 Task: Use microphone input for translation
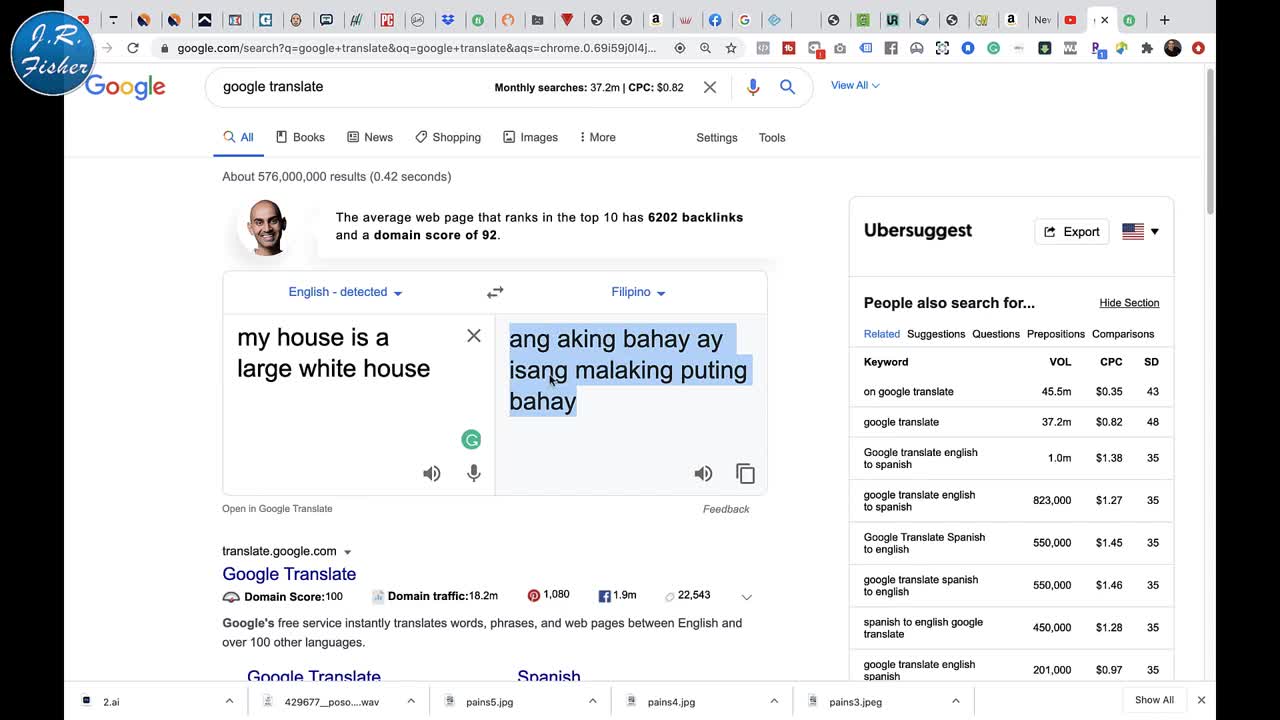[x=474, y=474]
